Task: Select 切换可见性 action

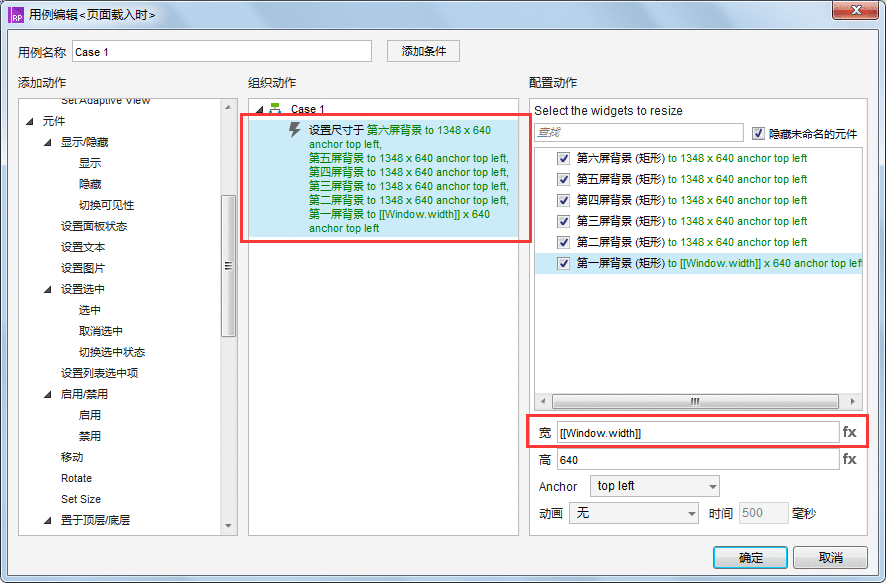Action: (106, 205)
